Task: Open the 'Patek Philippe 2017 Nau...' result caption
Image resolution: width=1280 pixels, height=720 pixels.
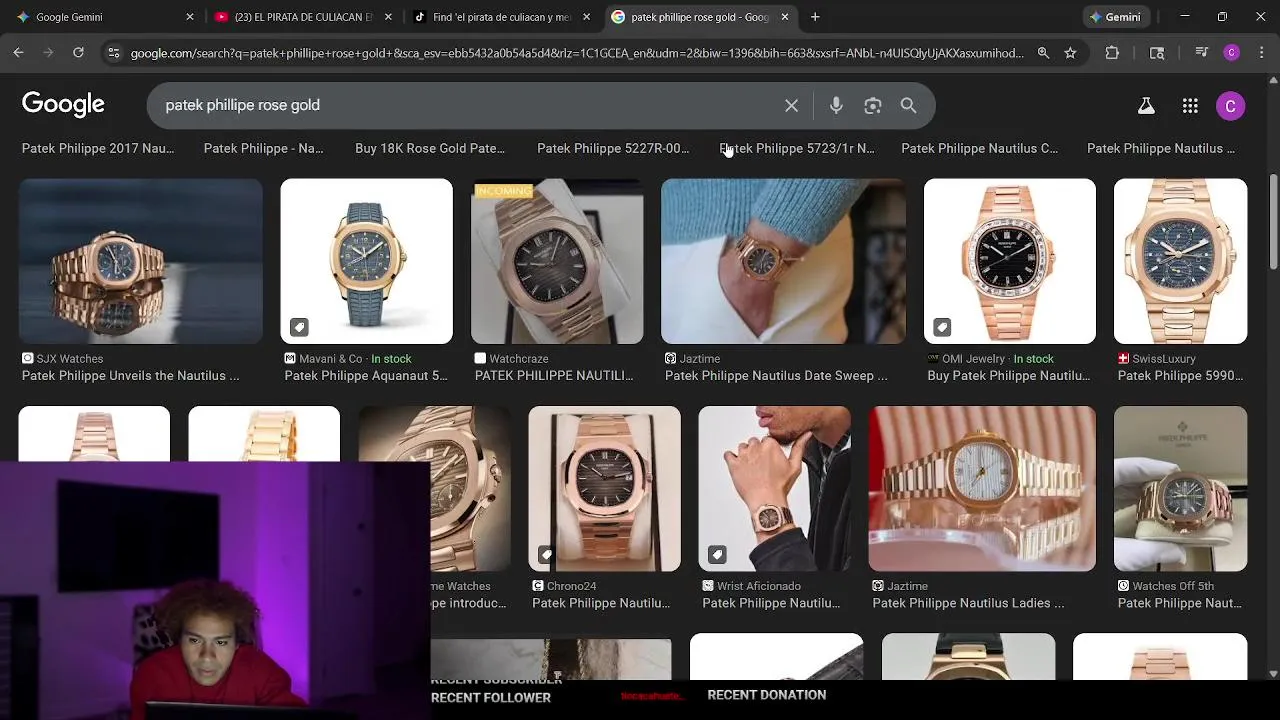Action: (98, 148)
